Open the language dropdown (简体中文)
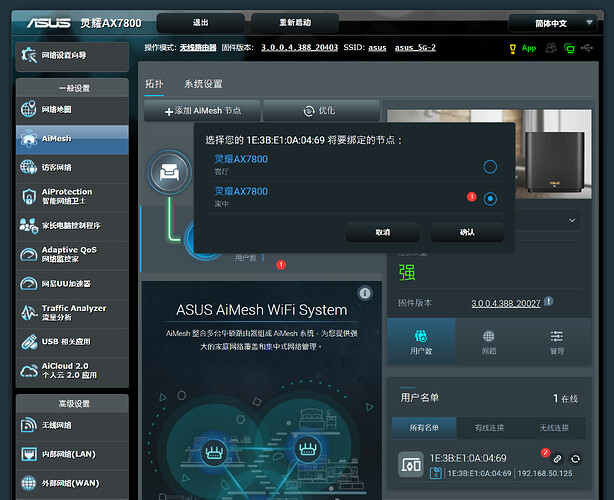 pos(553,23)
